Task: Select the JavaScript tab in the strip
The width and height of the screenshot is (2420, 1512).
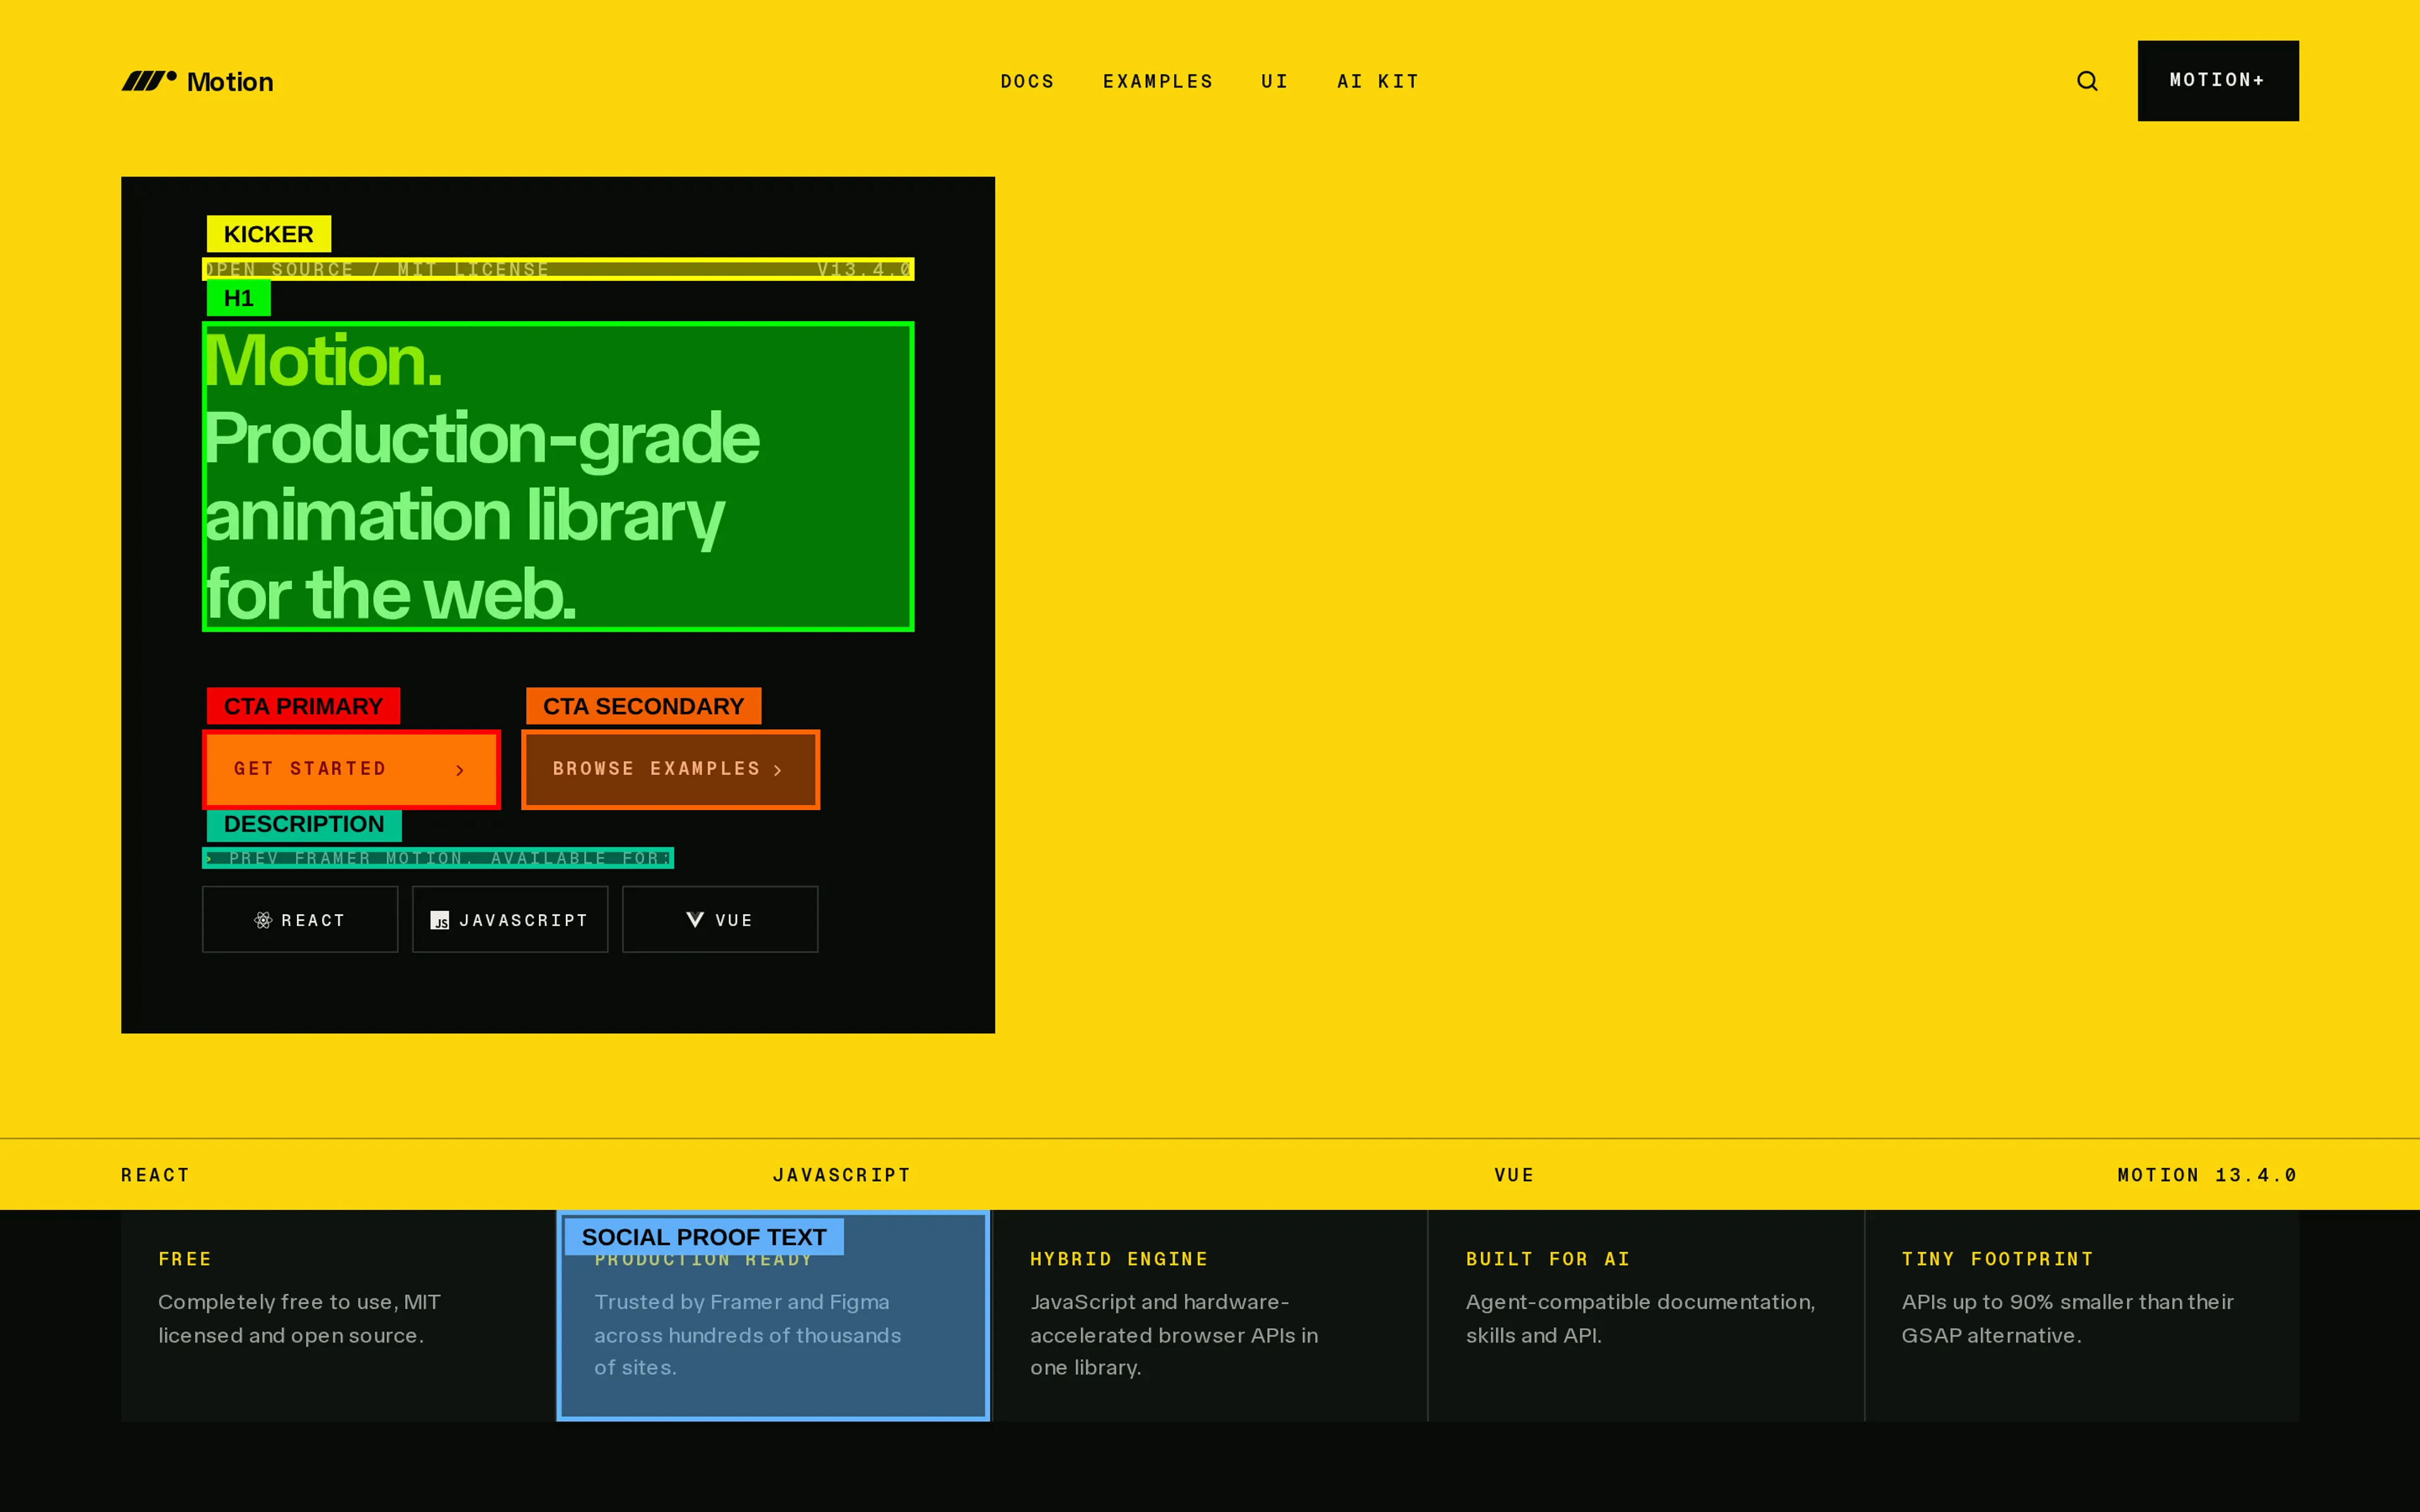Action: (x=842, y=1175)
